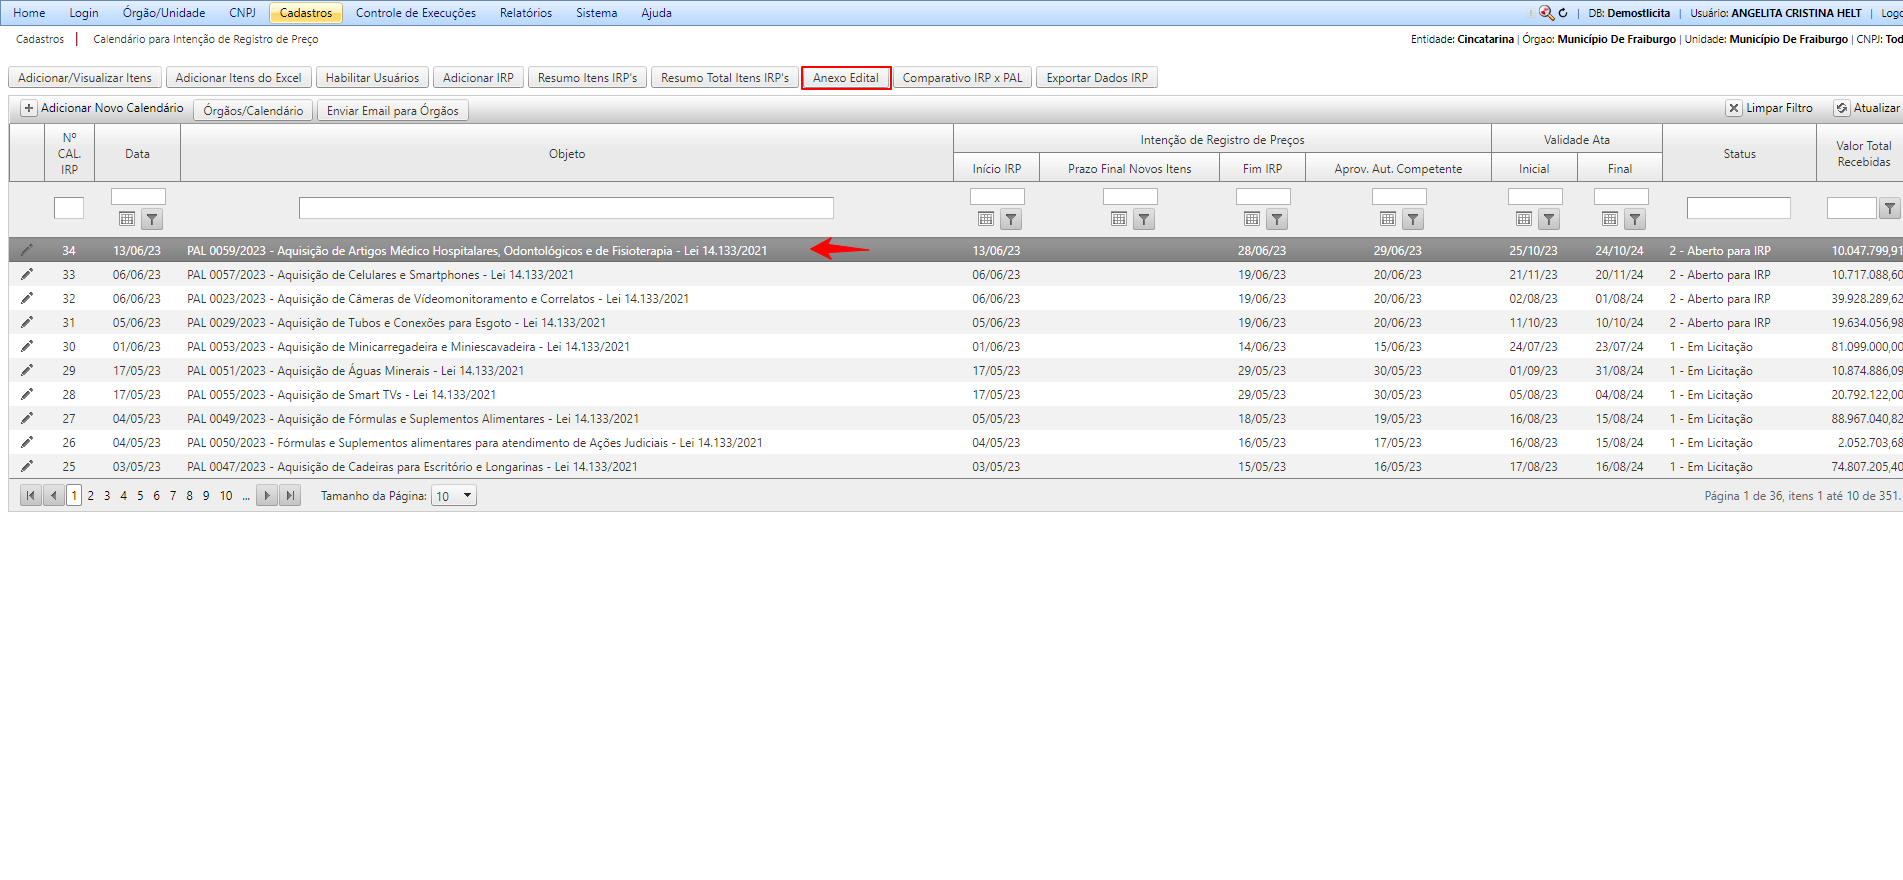Go to the last page of results
1903x880 pixels.
290,495
